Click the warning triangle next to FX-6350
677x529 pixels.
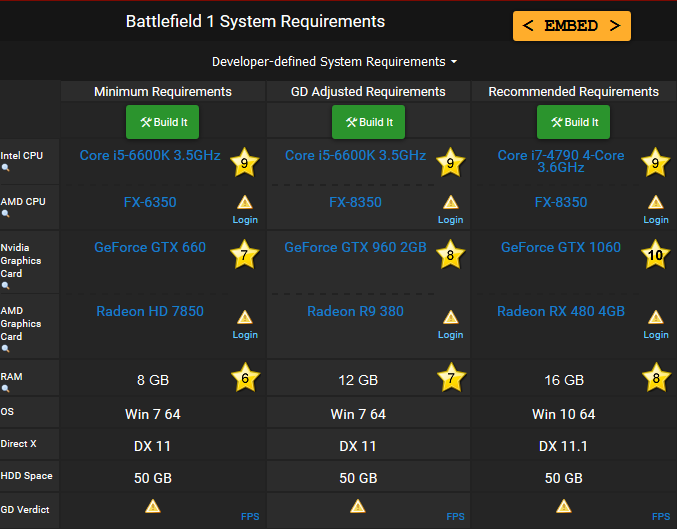pyautogui.click(x=245, y=202)
